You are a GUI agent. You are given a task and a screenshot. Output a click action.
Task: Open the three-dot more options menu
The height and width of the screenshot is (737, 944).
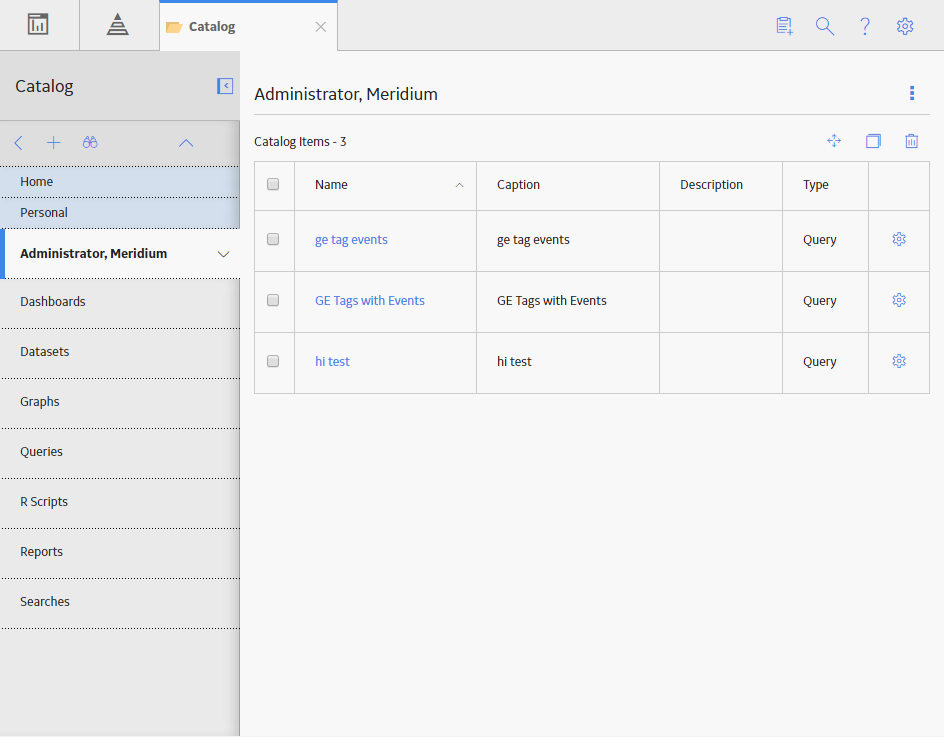pos(912,93)
